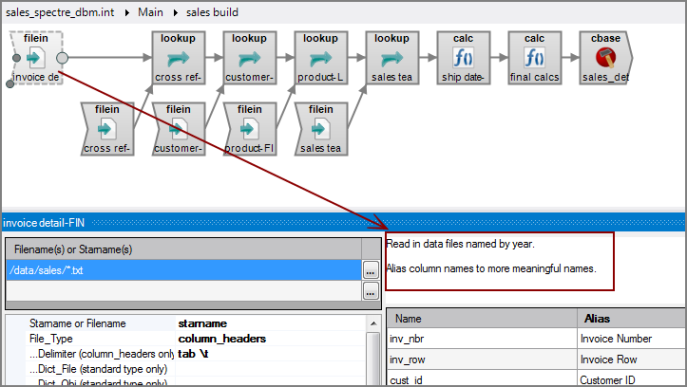Select the inv_nbr name cell

(482, 338)
